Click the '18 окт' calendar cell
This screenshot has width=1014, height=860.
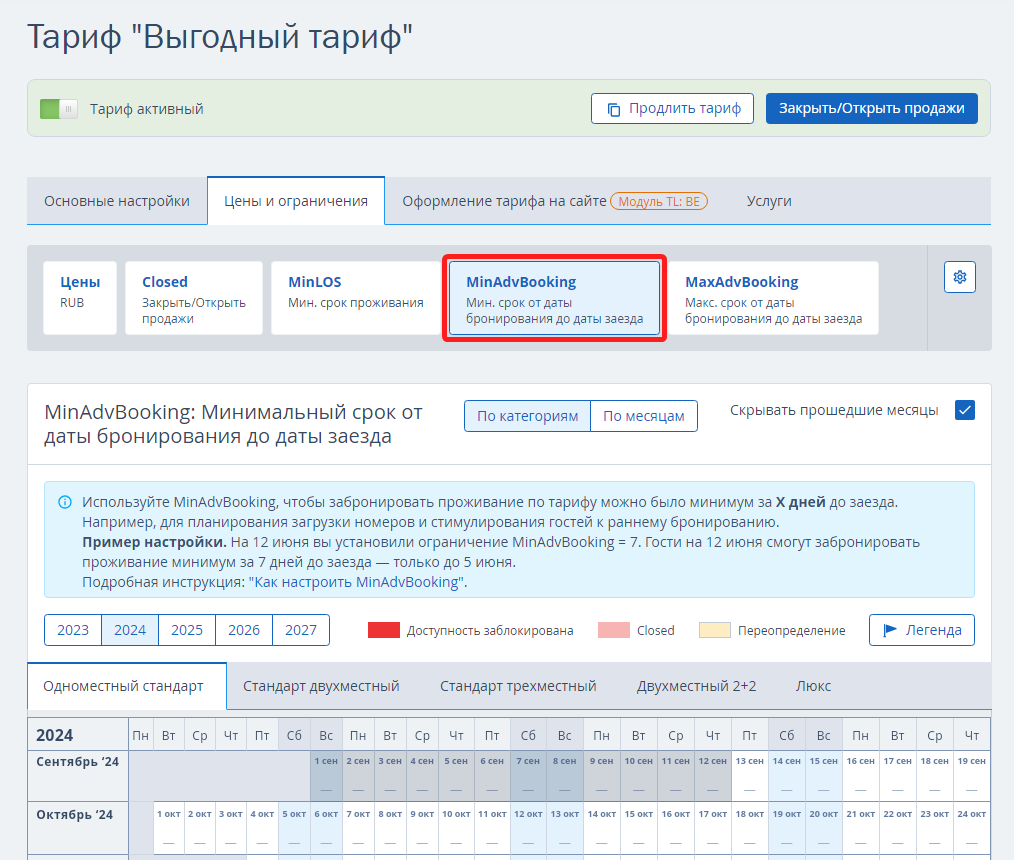click(750, 828)
